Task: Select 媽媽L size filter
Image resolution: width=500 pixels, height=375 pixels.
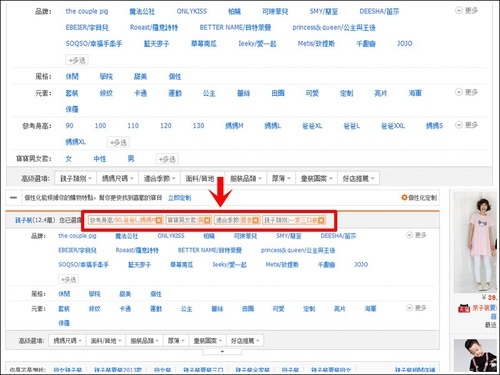Action: pos(273,126)
